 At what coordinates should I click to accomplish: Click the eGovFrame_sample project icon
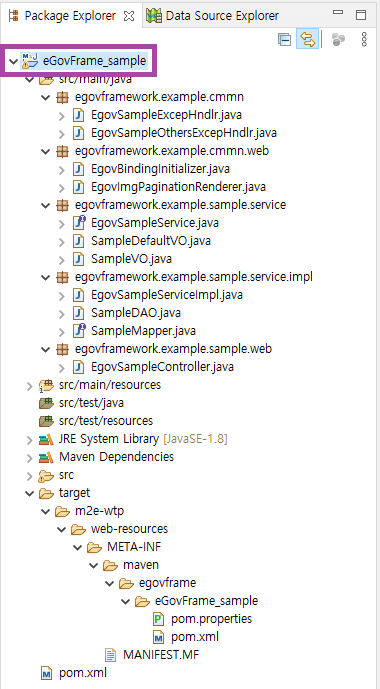click(30, 61)
